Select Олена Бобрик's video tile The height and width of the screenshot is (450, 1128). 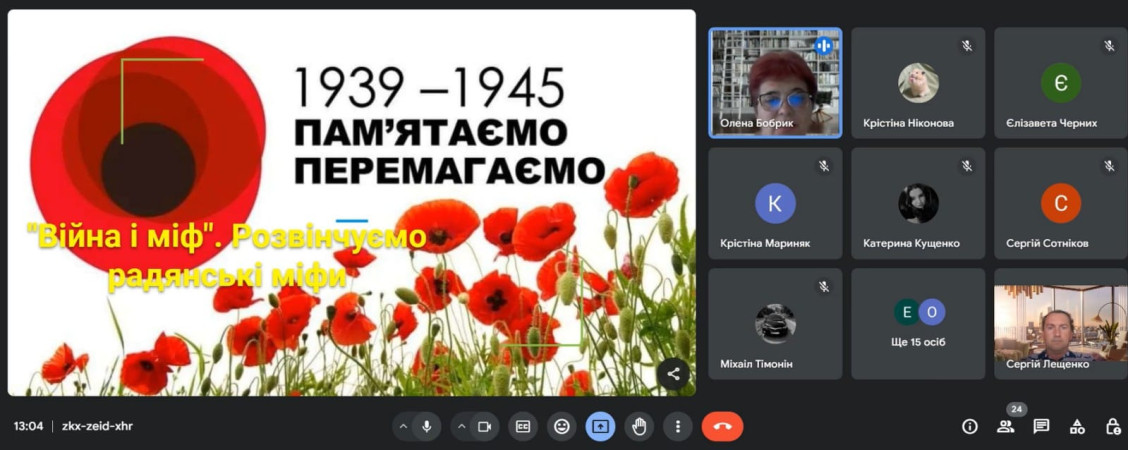[775, 82]
